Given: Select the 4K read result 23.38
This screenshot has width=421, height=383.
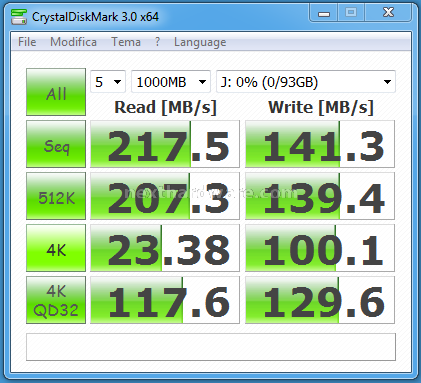Looking at the screenshot, I should click(165, 248).
